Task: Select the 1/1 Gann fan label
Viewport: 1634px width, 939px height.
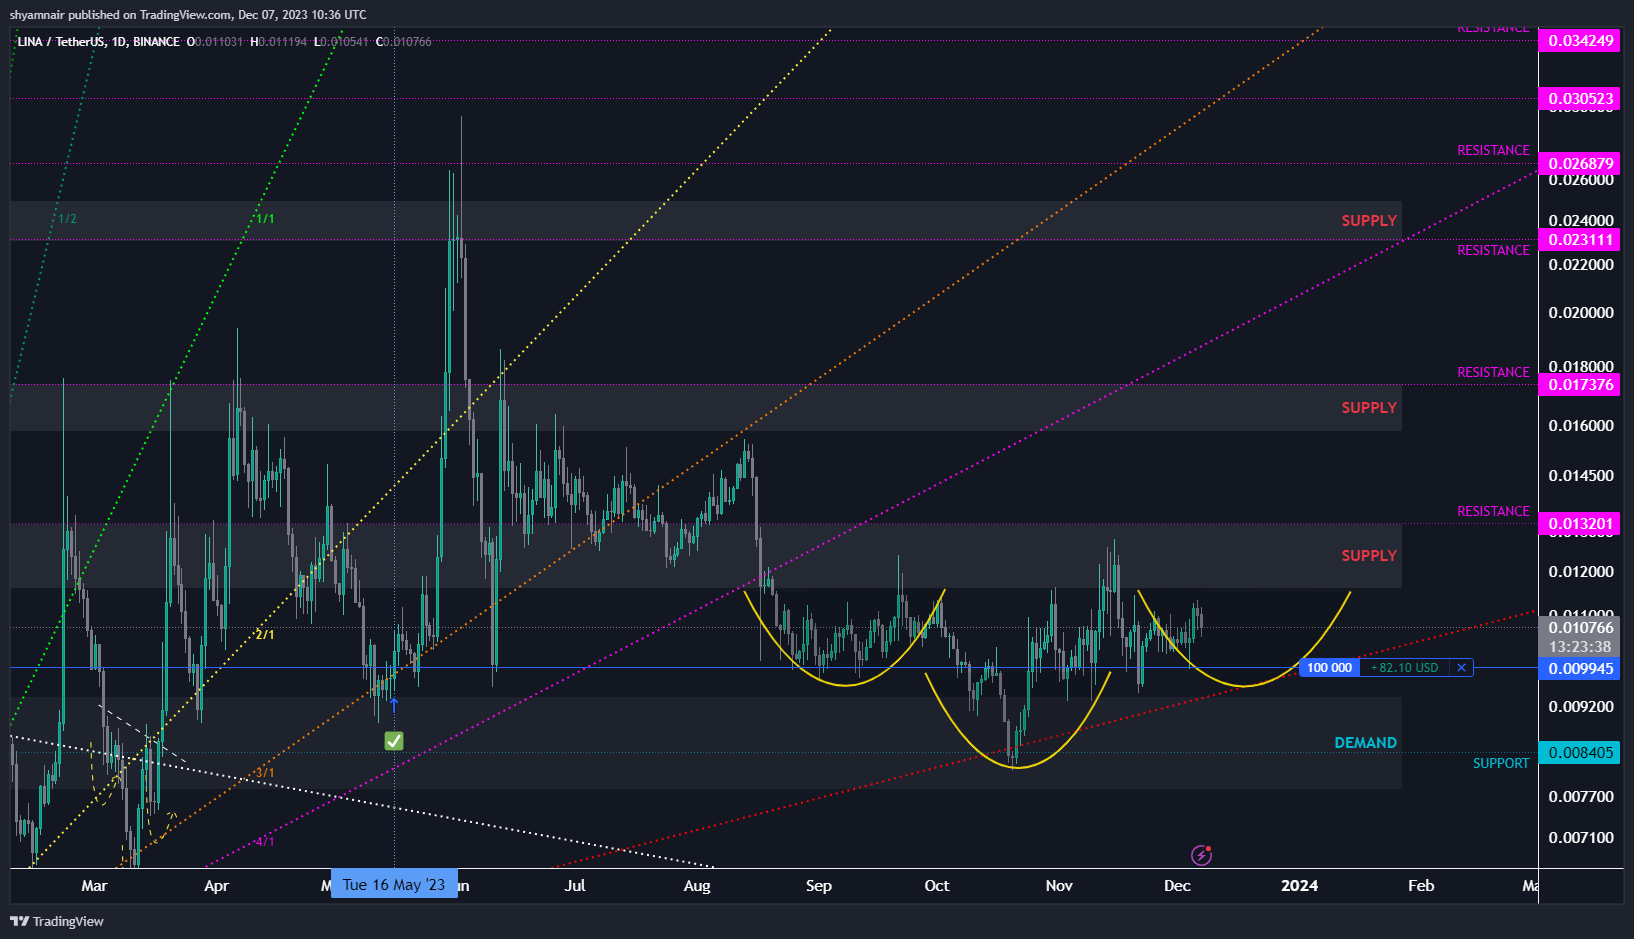Action: coord(265,219)
